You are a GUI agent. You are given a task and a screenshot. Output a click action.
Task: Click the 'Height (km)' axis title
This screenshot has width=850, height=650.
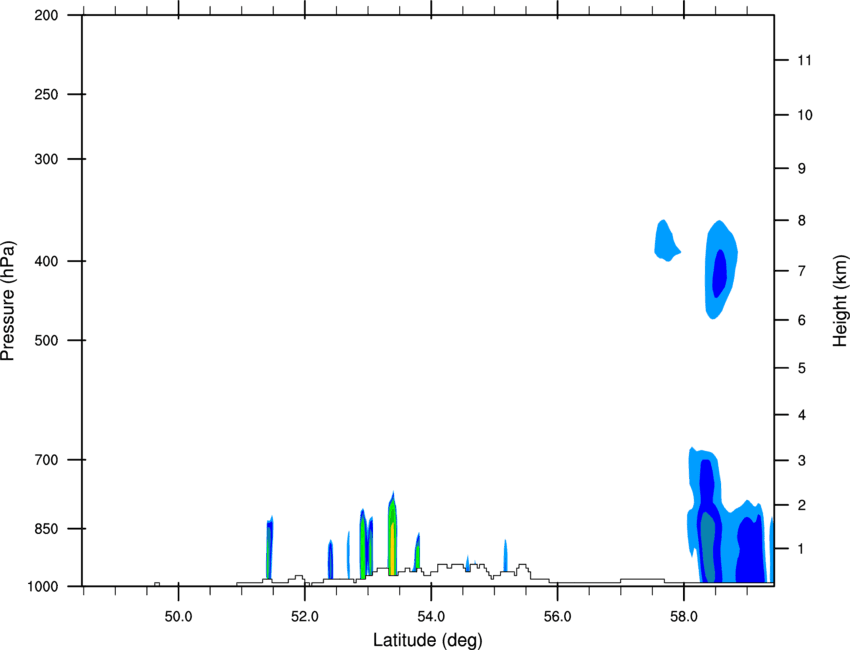tap(840, 301)
